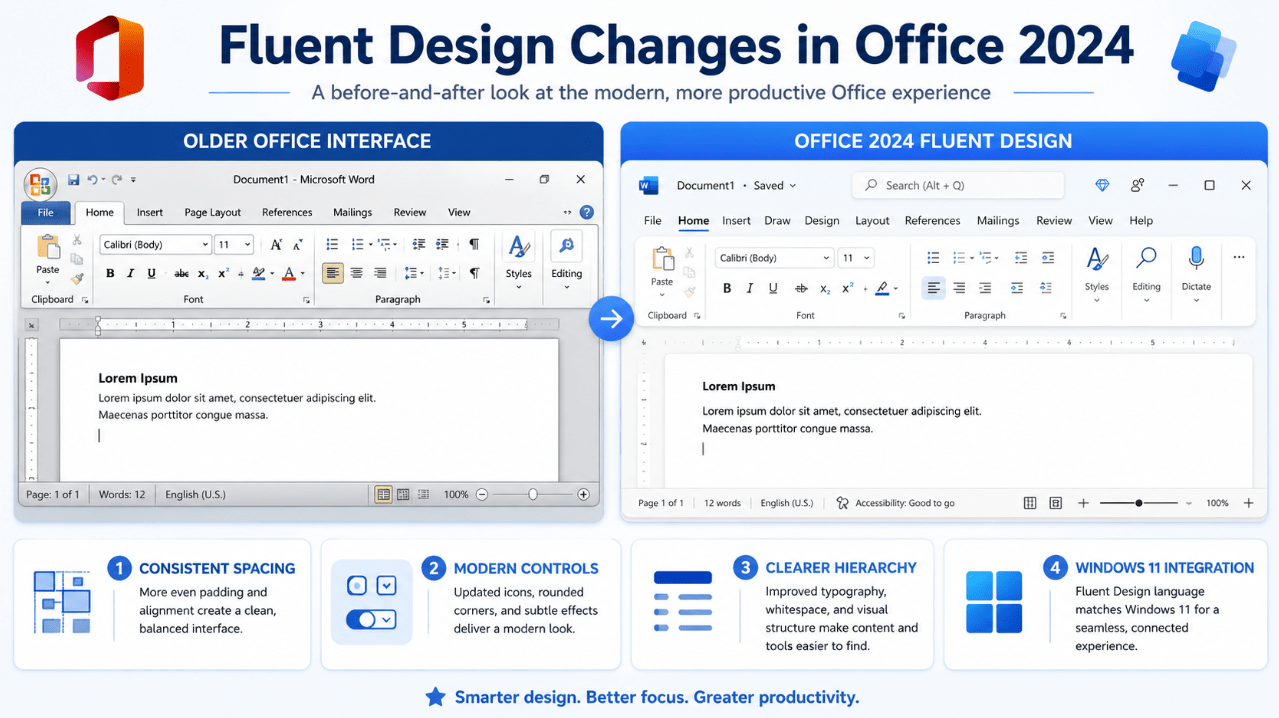Click the Search (Alt + Q) box in Office 2024
This screenshot has height=718, width=1279.
pyautogui.click(x=958, y=185)
